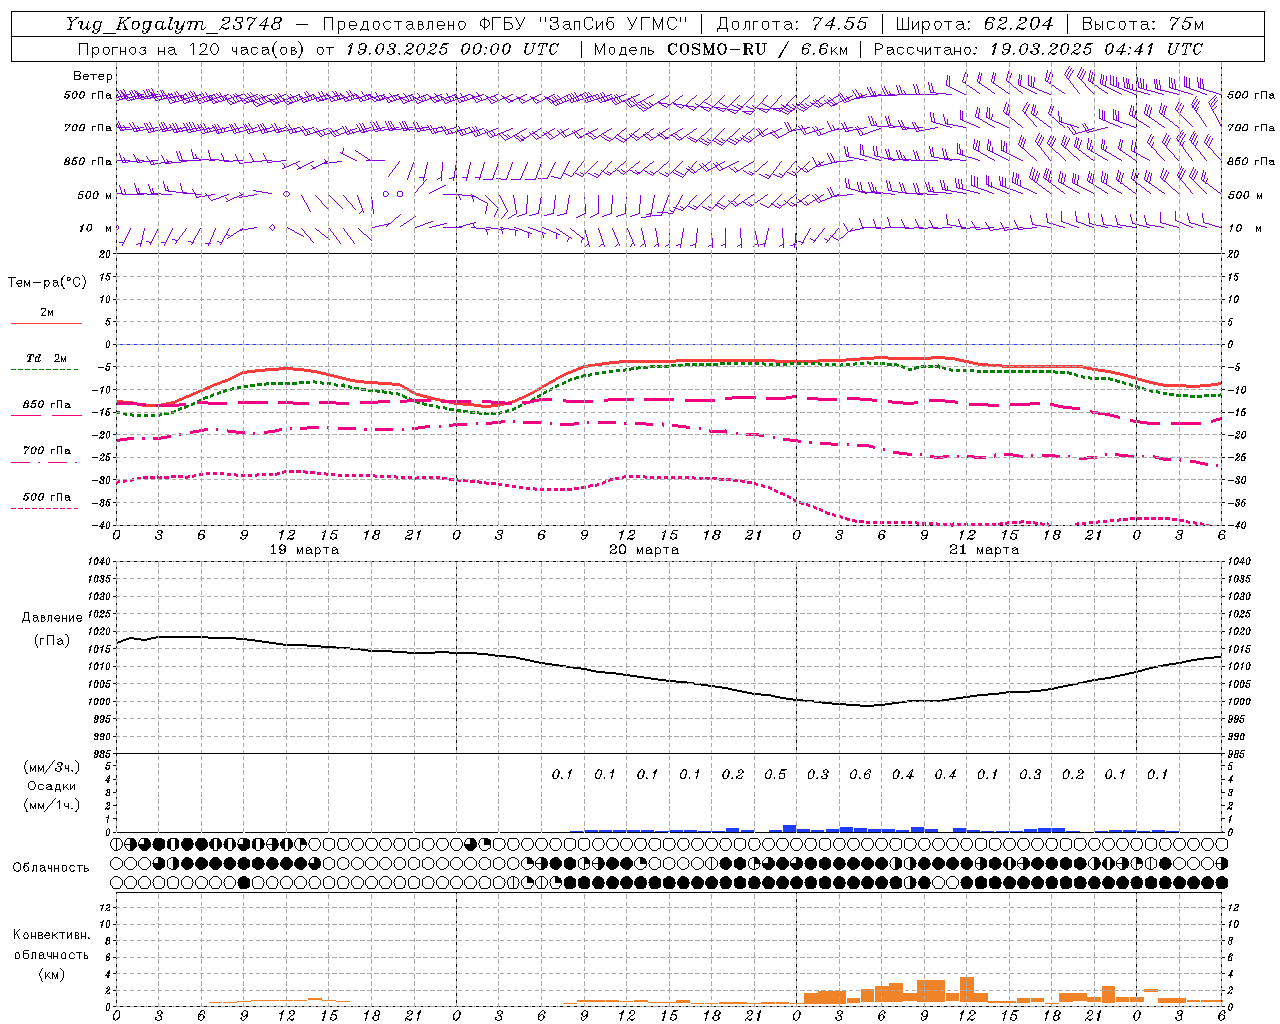The image size is (1280, 1024).
Task: Click the 20 марта date label
Action: 644,550
